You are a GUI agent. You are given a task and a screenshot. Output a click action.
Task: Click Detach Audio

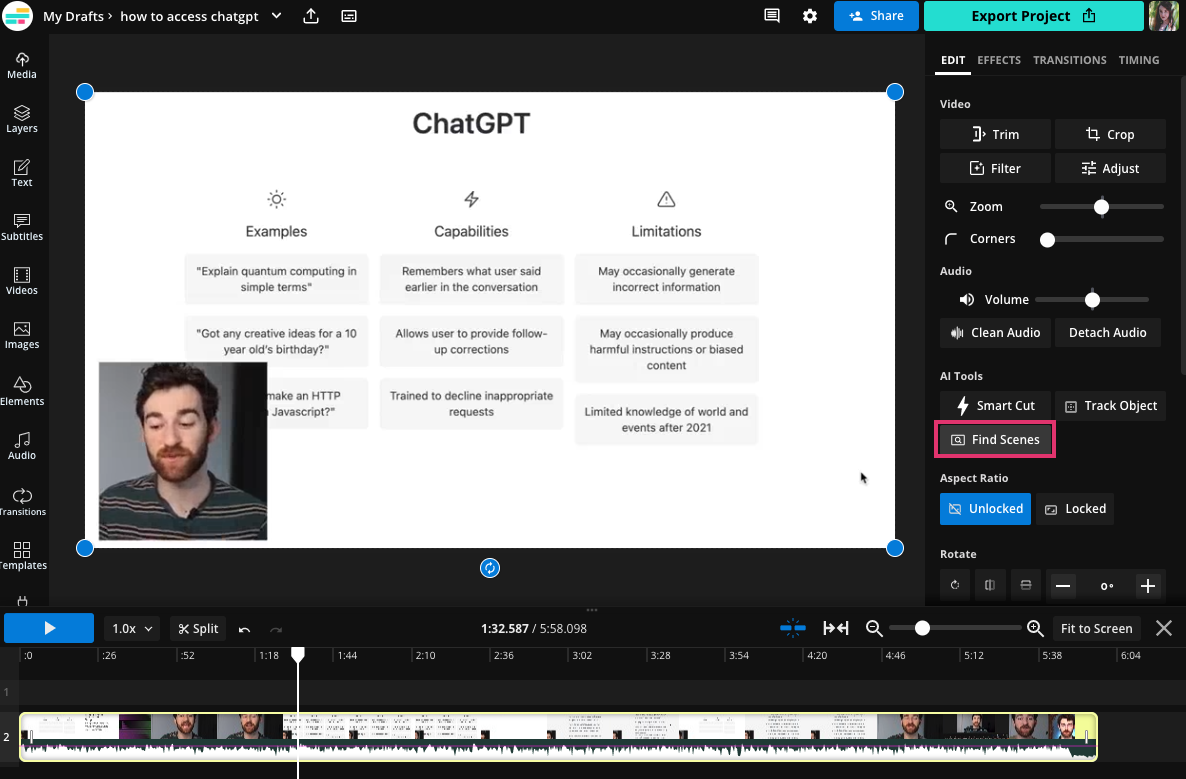pyautogui.click(x=1107, y=332)
